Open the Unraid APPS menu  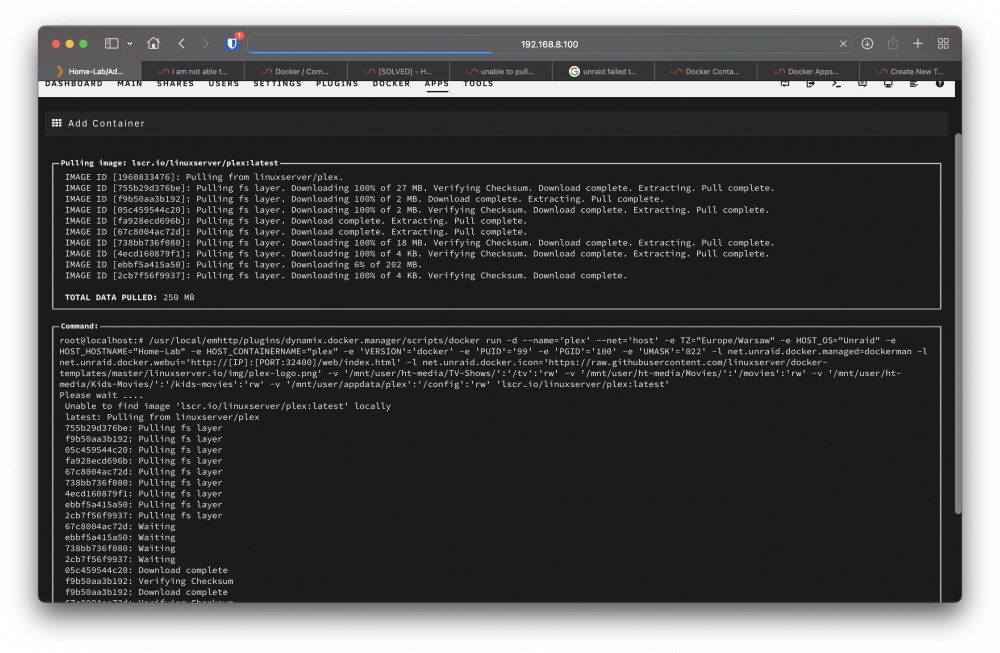click(x=437, y=84)
